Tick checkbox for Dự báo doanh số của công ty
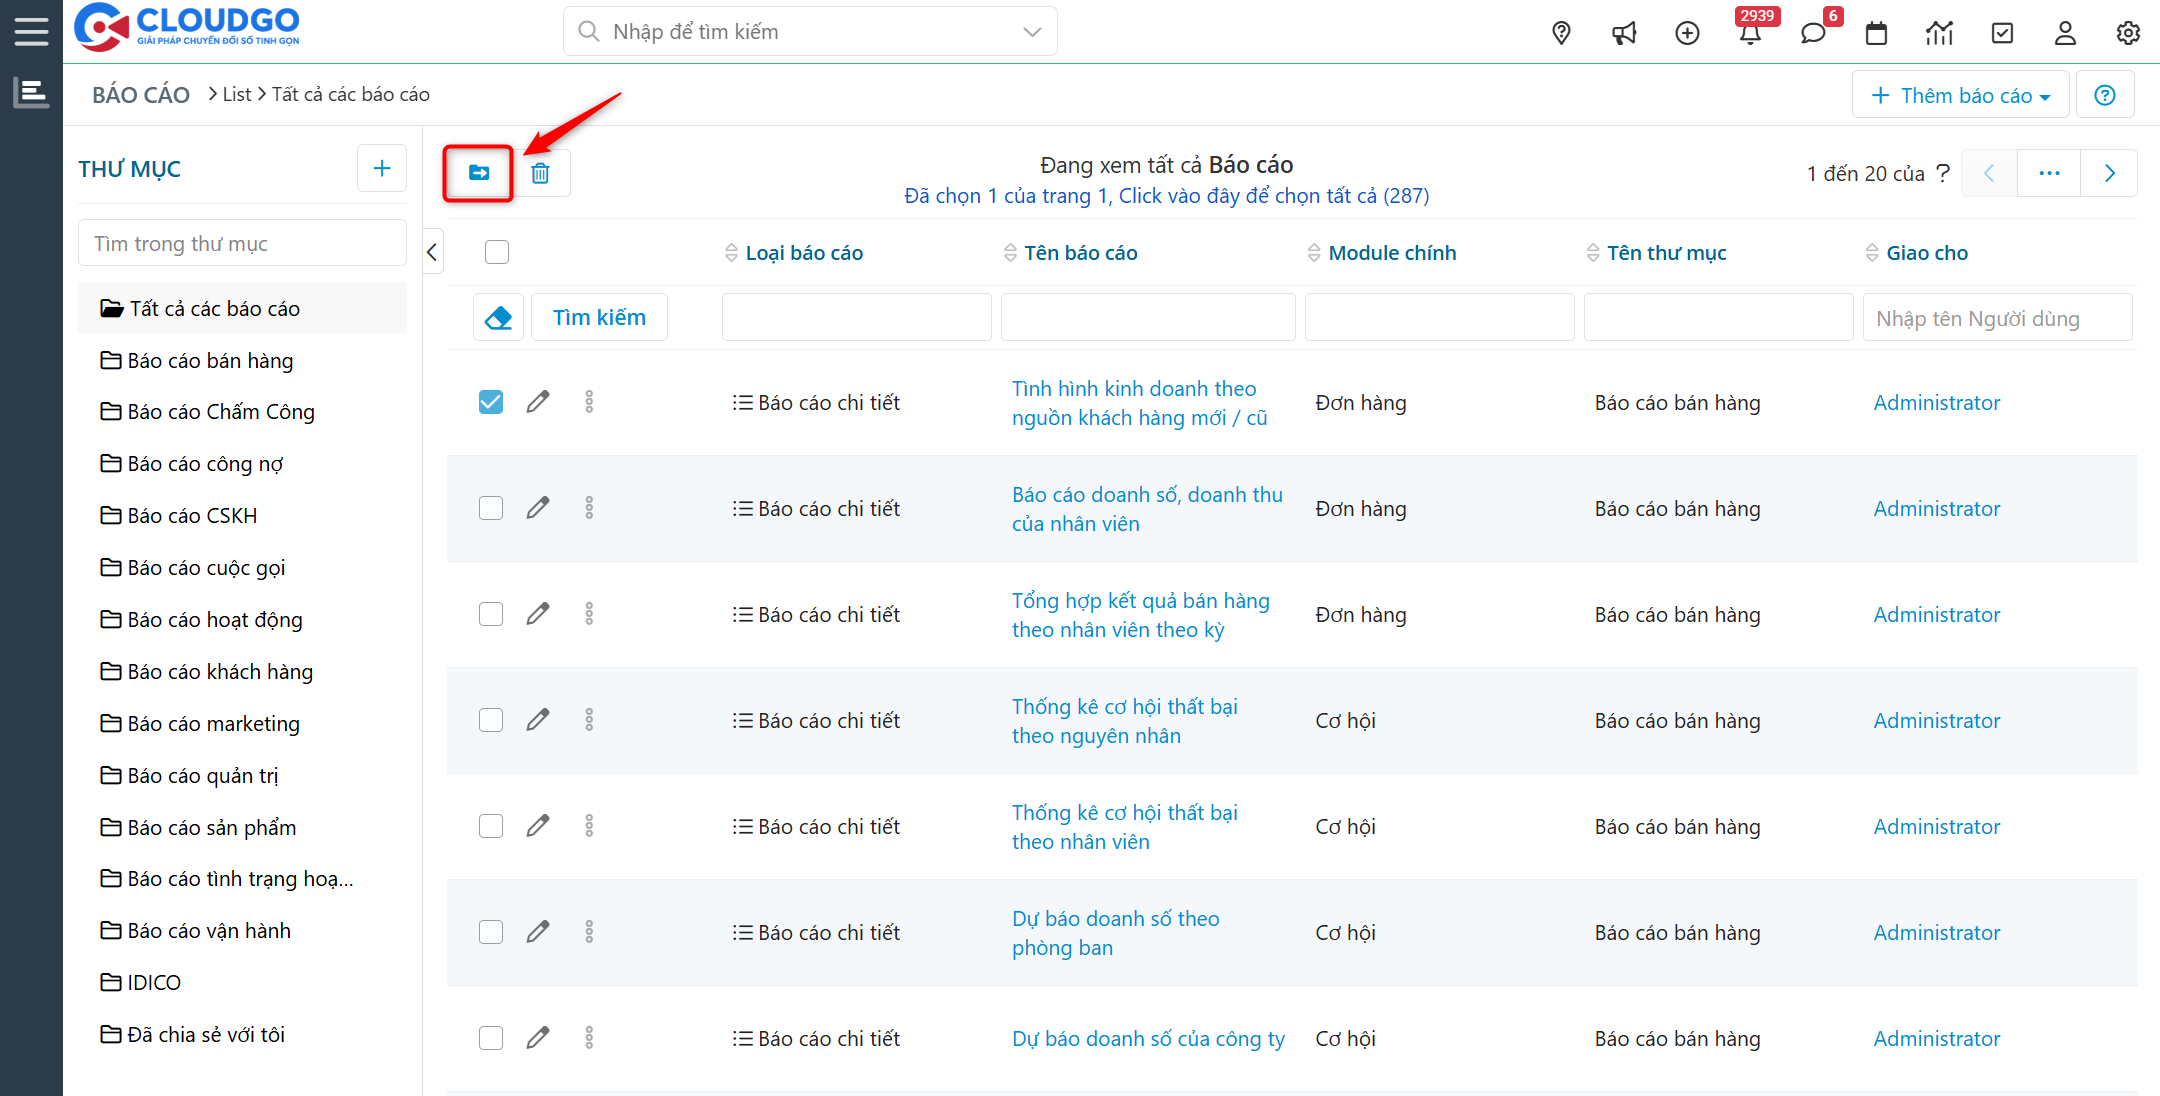Image resolution: width=2160 pixels, height=1096 pixels. coord(491,1038)
